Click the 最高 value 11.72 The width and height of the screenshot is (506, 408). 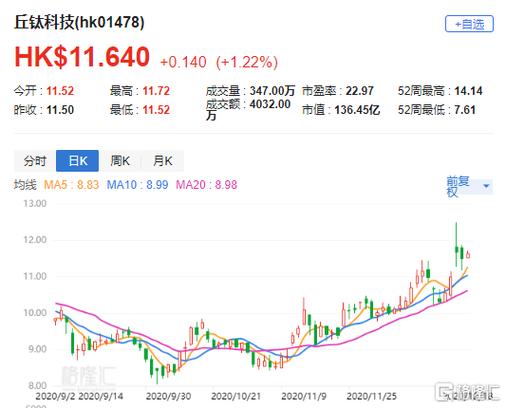point(156,91)
